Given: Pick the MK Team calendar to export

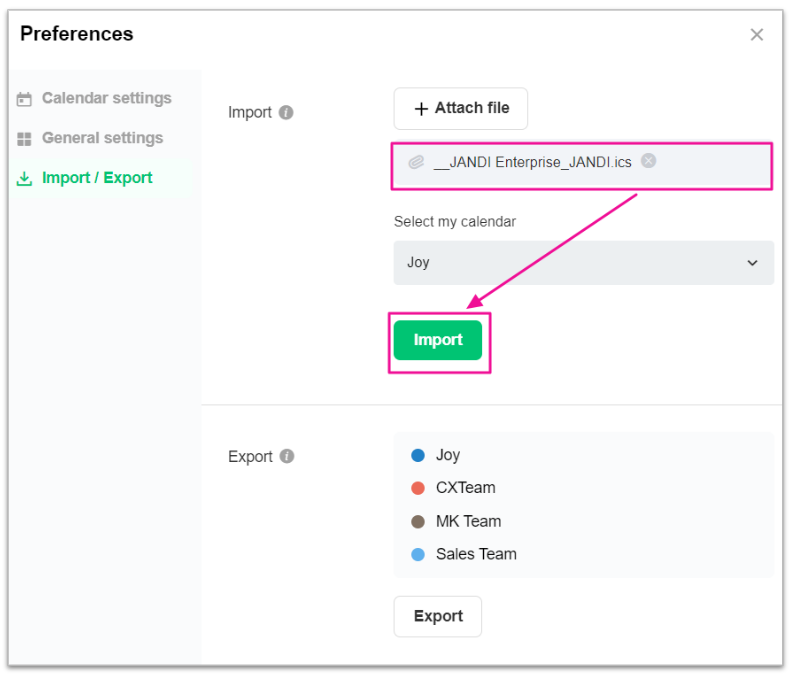Looking at the screenshot, I should [468, 521].
